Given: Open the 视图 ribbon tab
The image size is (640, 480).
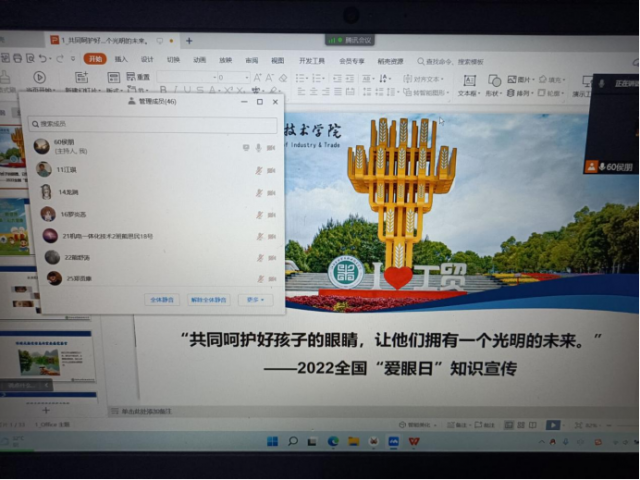Looking at the screenshot, I should tap(278, 59).
